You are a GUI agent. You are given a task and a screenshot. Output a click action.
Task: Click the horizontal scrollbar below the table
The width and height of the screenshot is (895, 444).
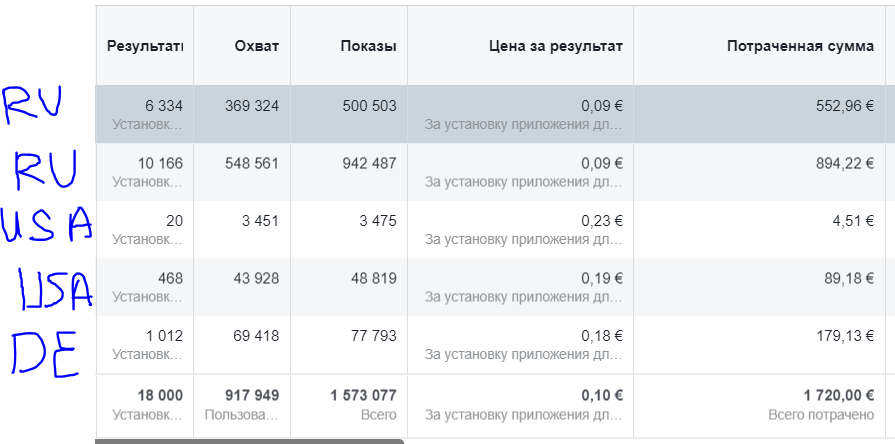click(250, 440)
